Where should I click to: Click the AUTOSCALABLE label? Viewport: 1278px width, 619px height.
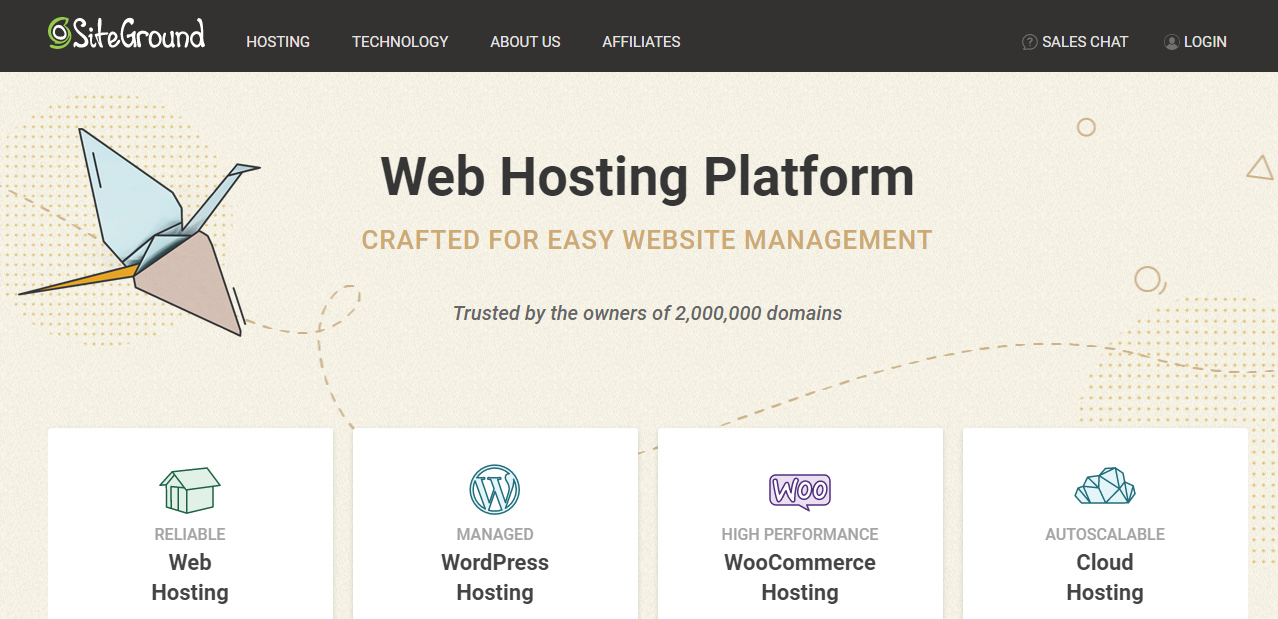point(1105,534)
